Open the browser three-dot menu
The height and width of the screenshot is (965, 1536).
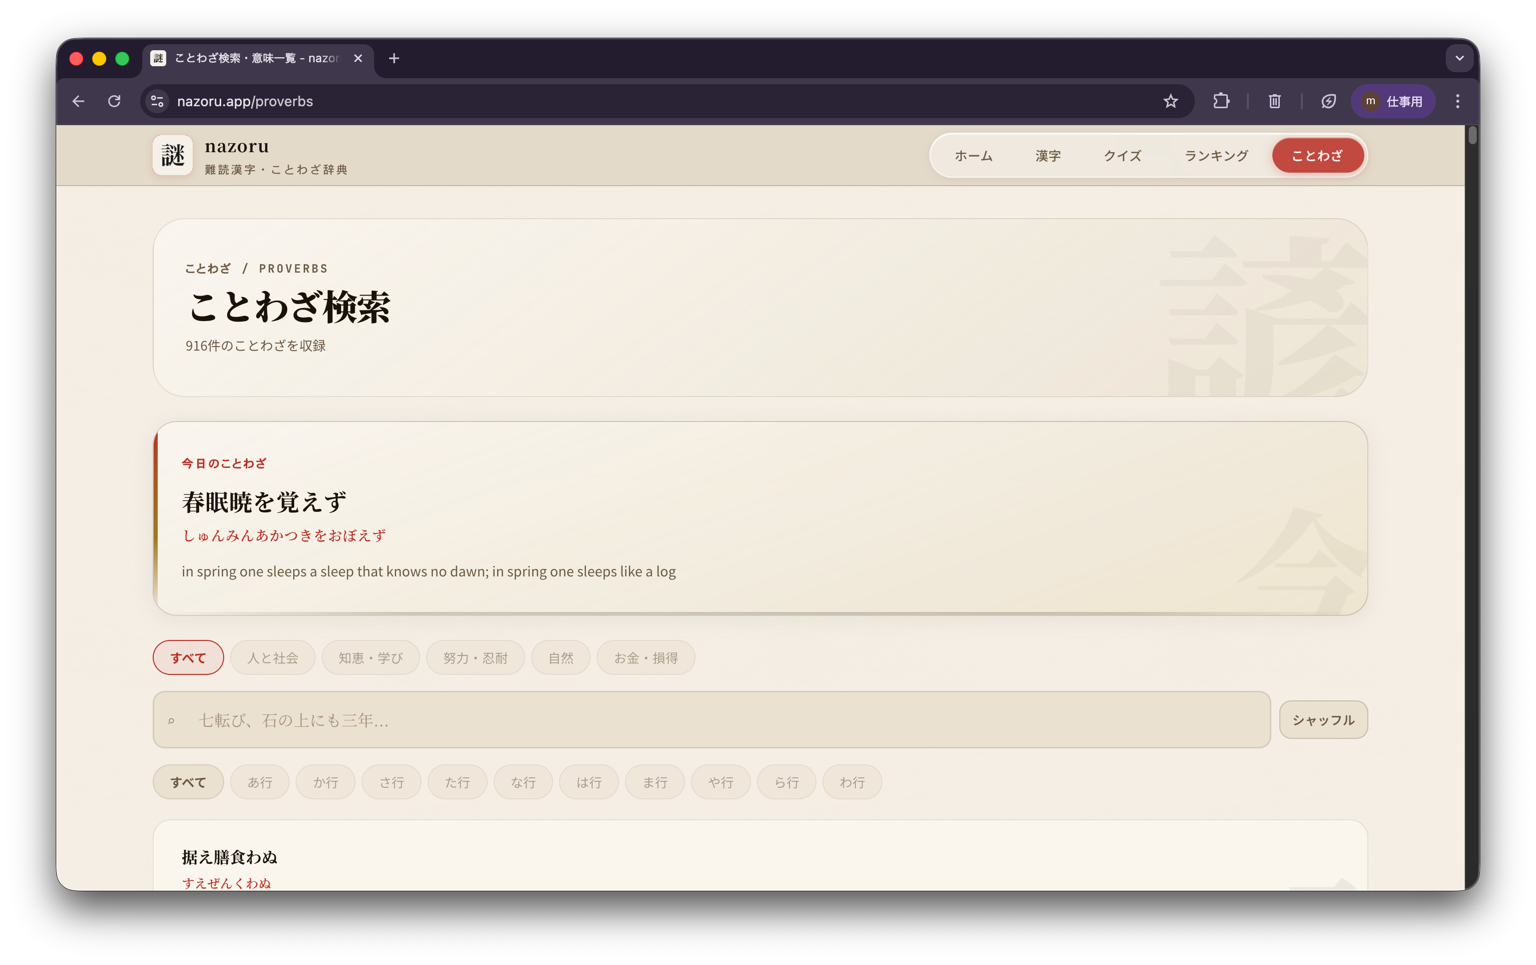(x=1457, y=101)
